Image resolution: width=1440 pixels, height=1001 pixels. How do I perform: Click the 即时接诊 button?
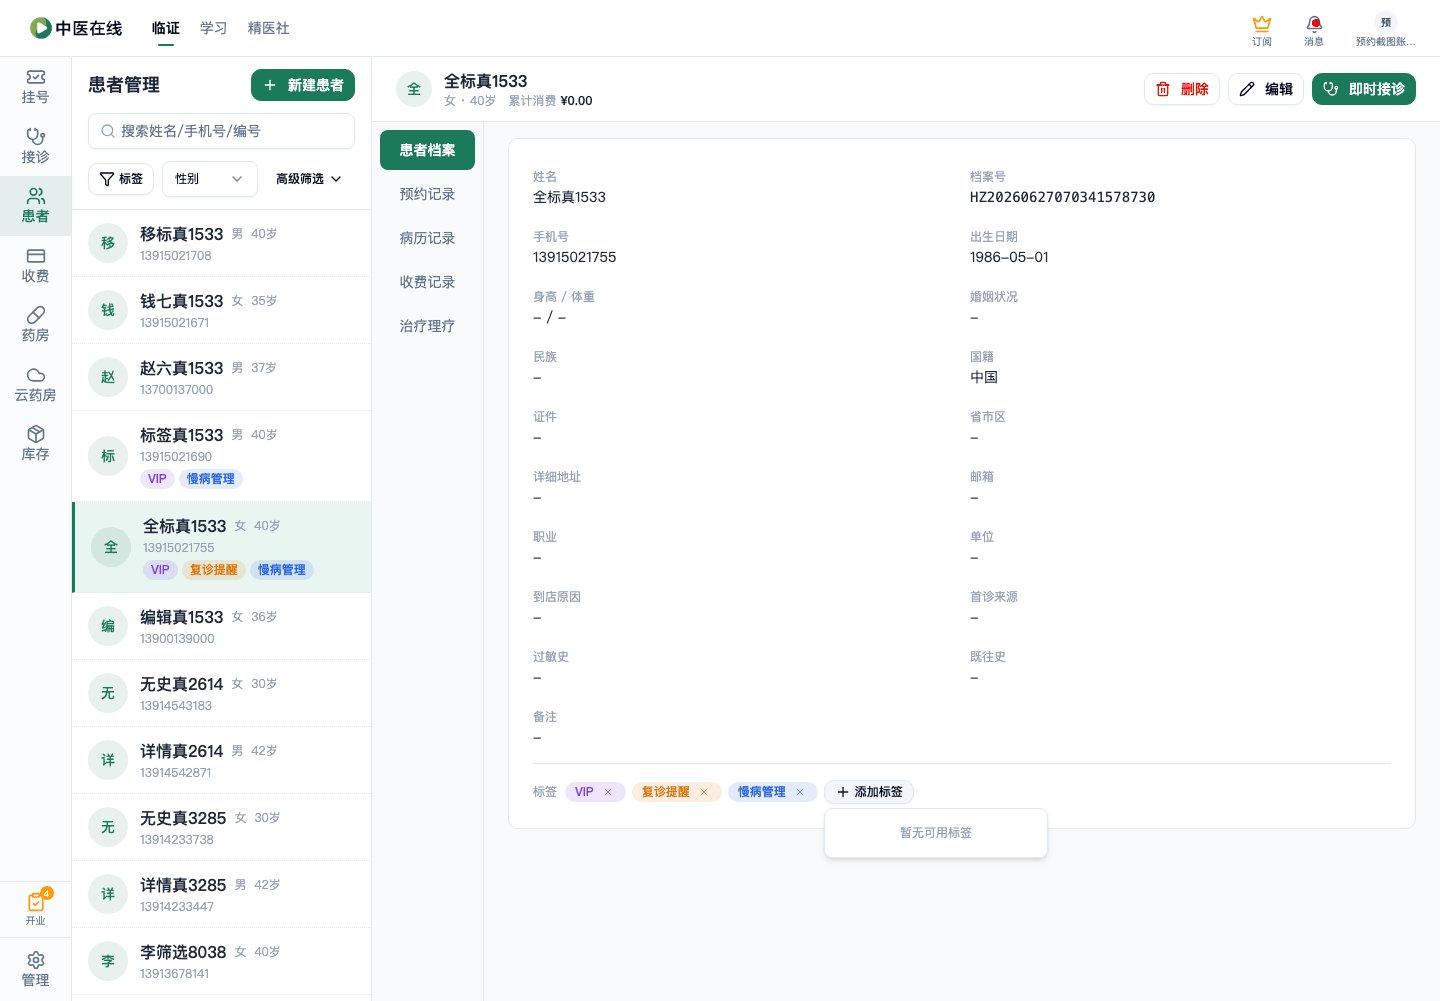click(1364, 89)
